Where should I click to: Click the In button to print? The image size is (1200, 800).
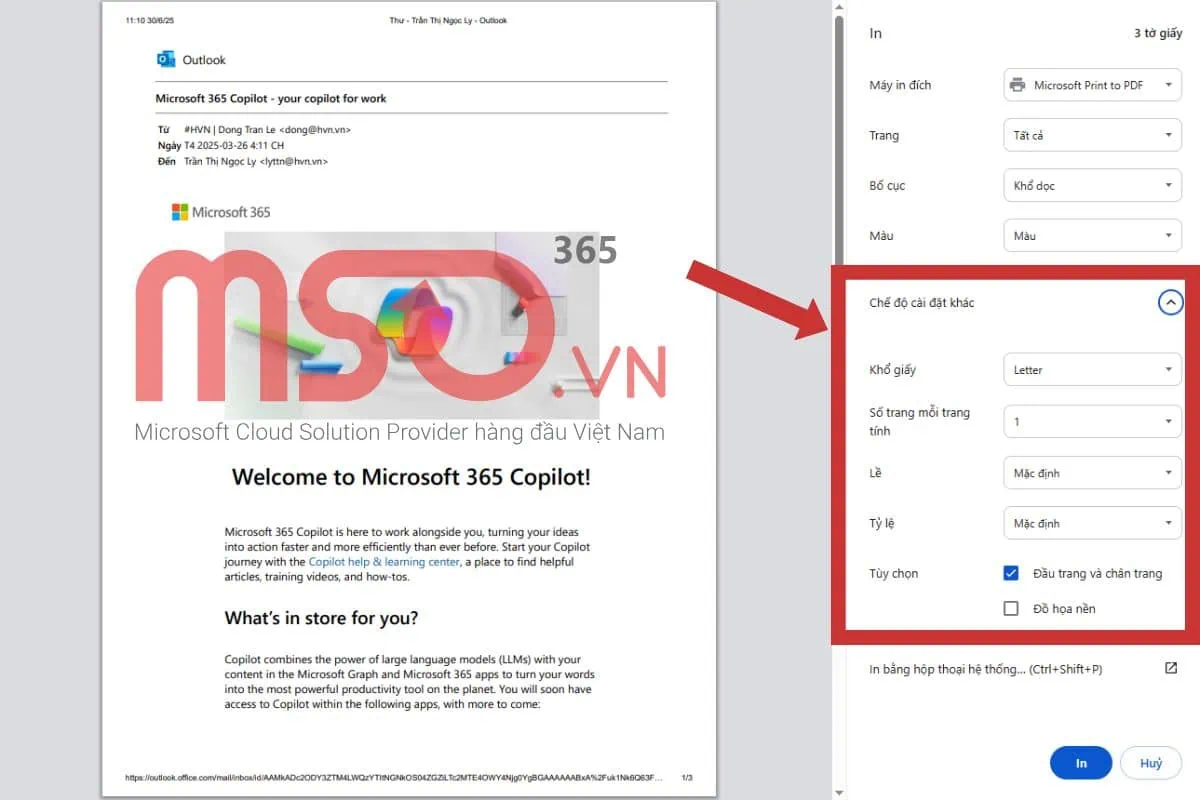(1080, 762)
